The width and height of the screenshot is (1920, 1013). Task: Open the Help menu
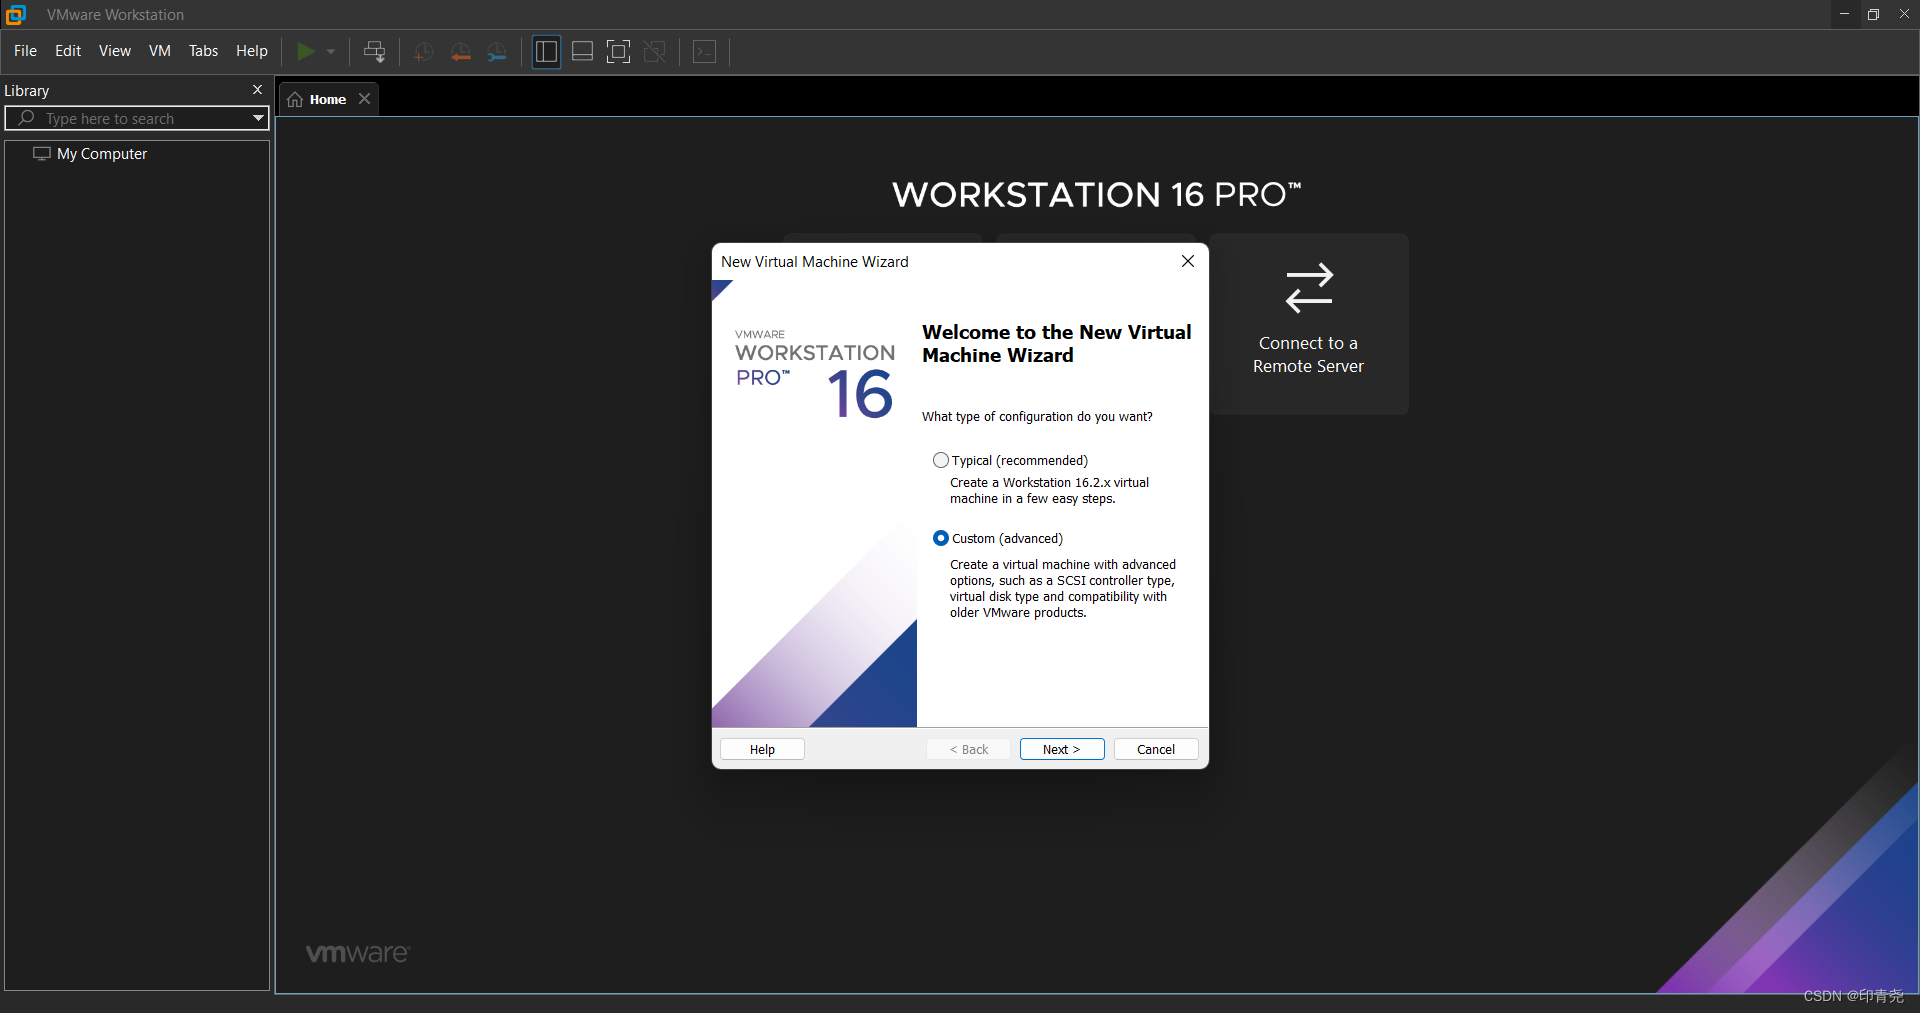click(252, 51)
